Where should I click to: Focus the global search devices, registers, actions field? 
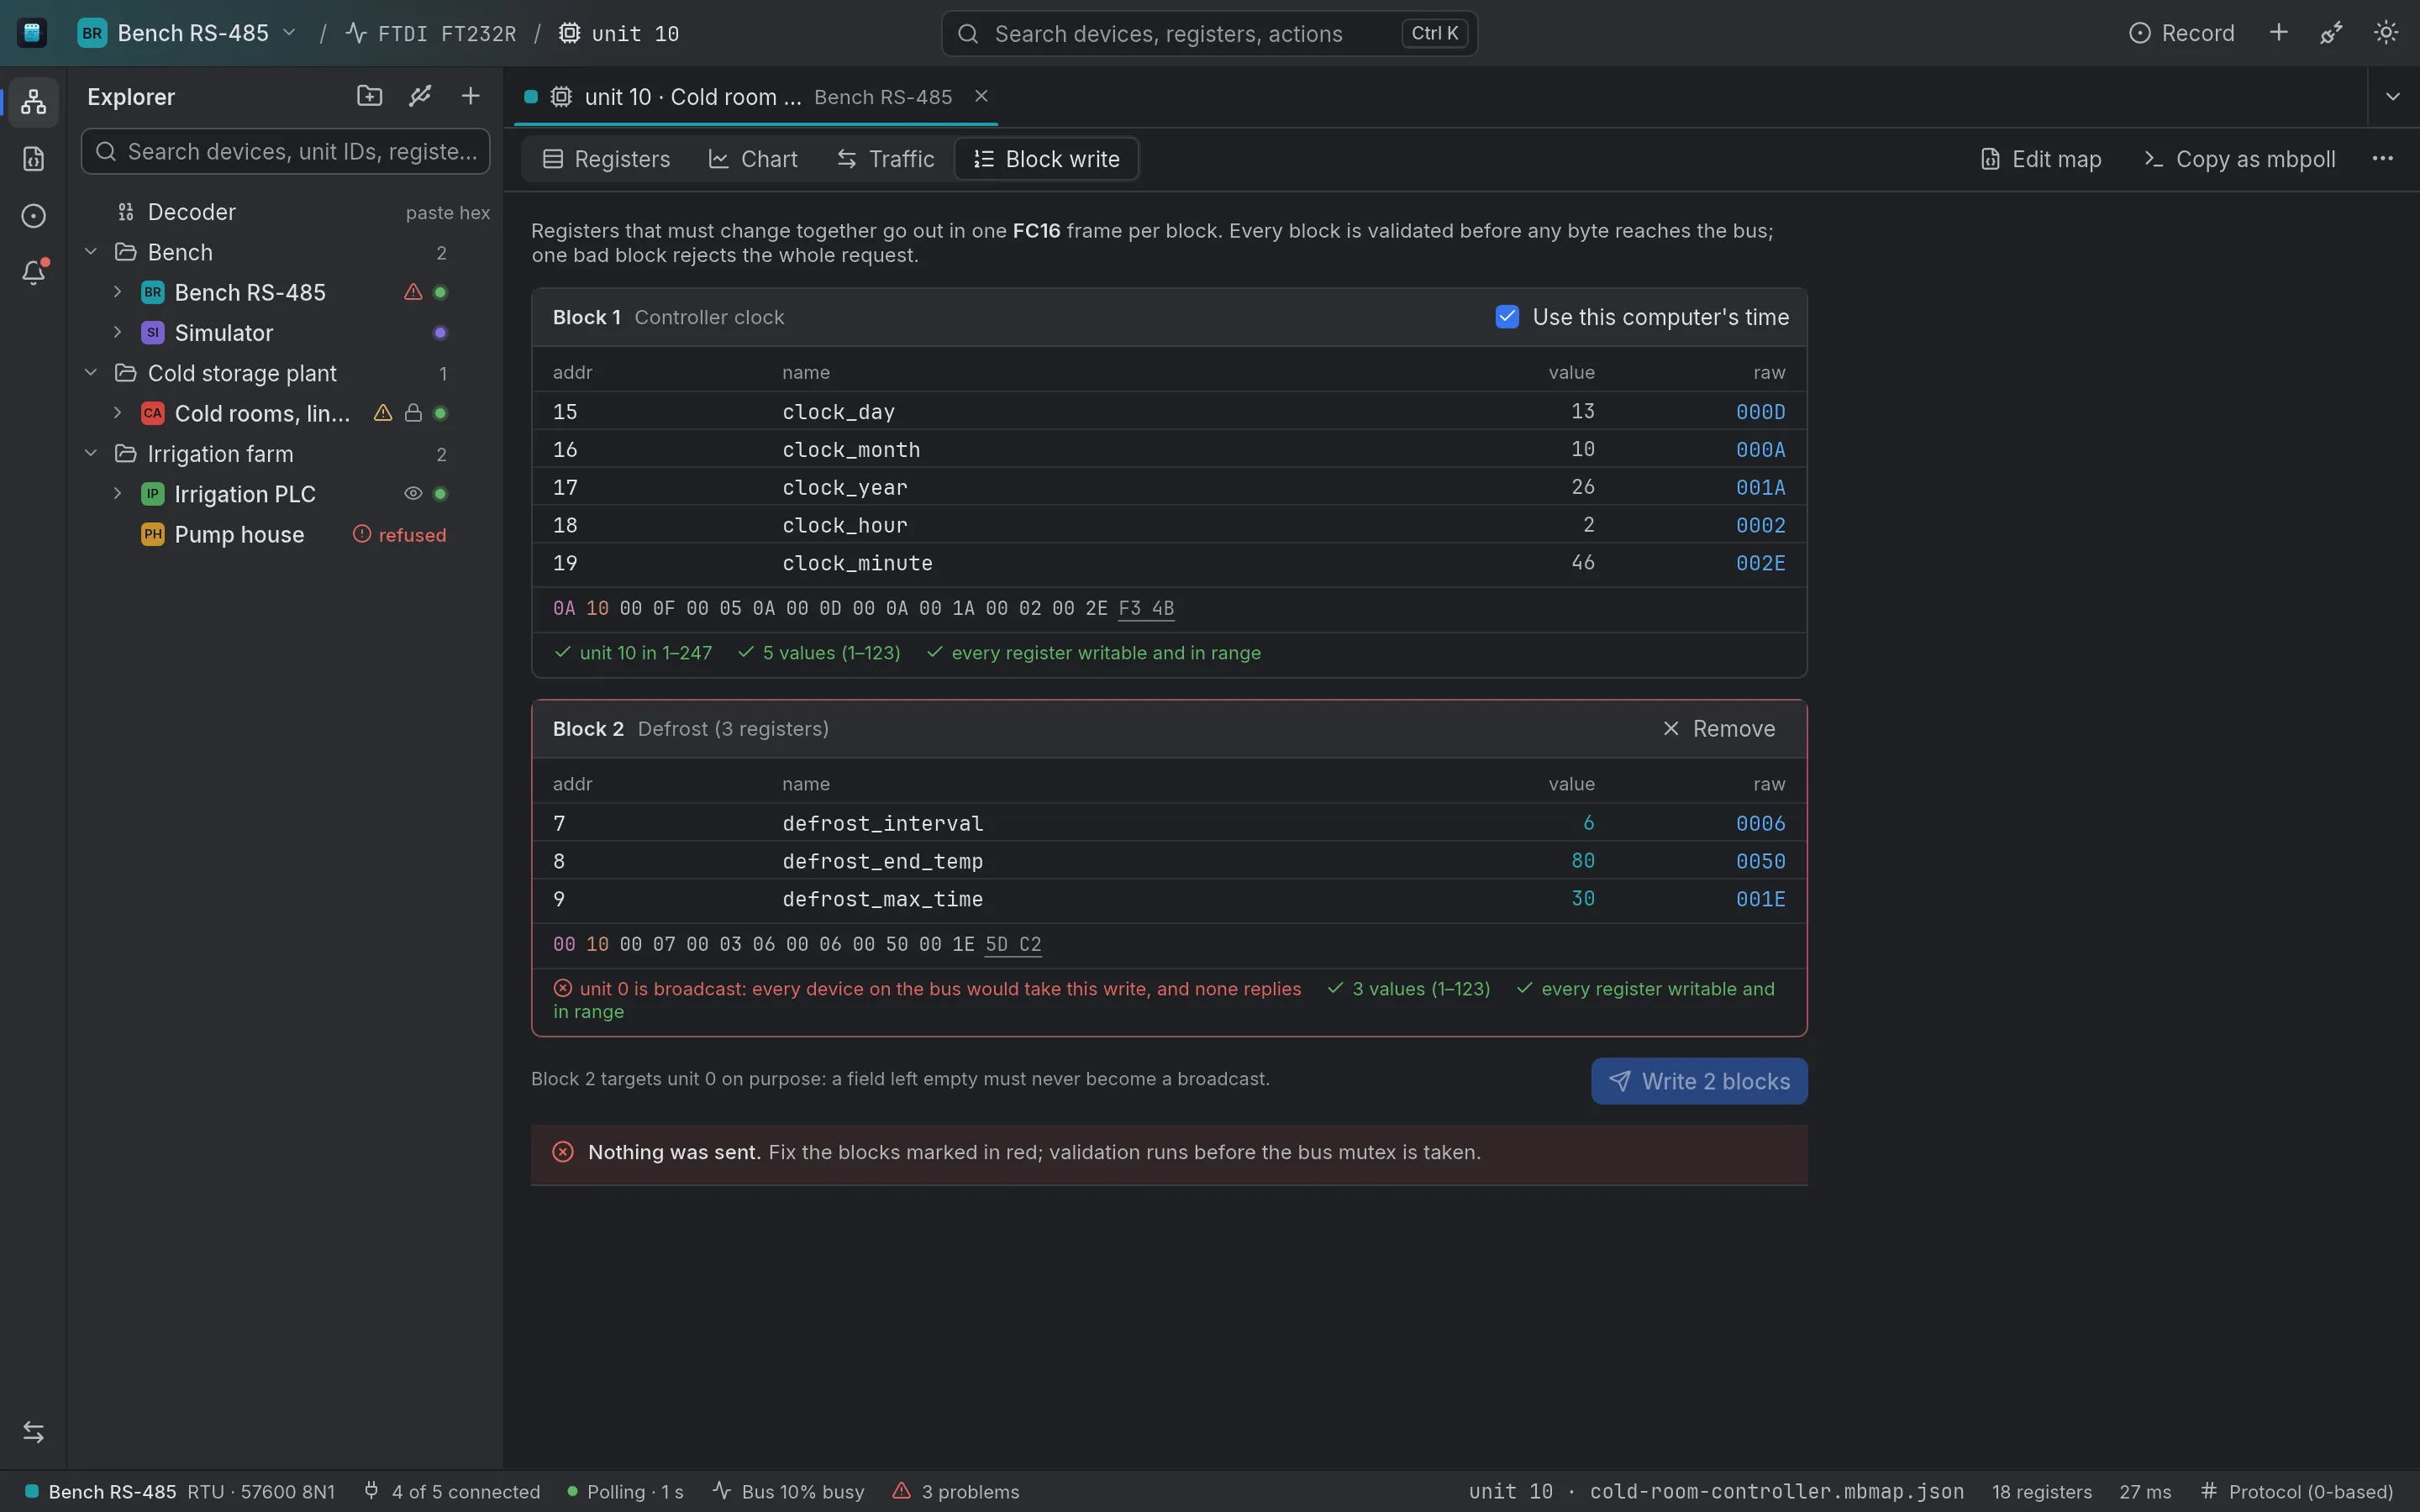(x=1209, y=33)
